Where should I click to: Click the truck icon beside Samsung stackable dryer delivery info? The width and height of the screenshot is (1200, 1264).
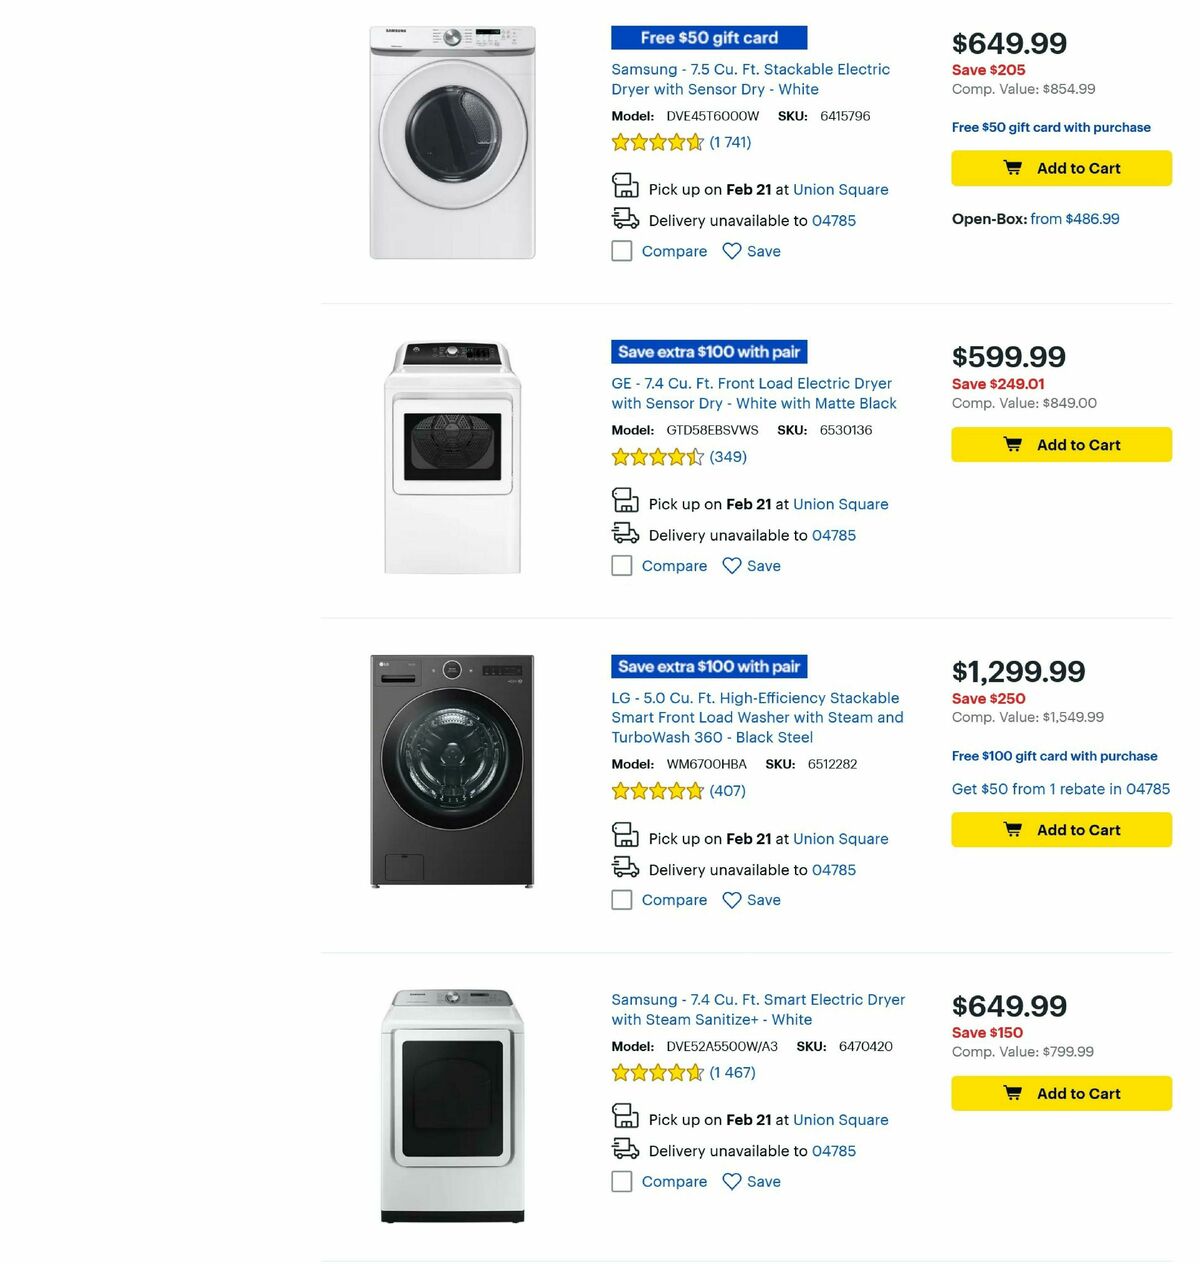point(625,218)
